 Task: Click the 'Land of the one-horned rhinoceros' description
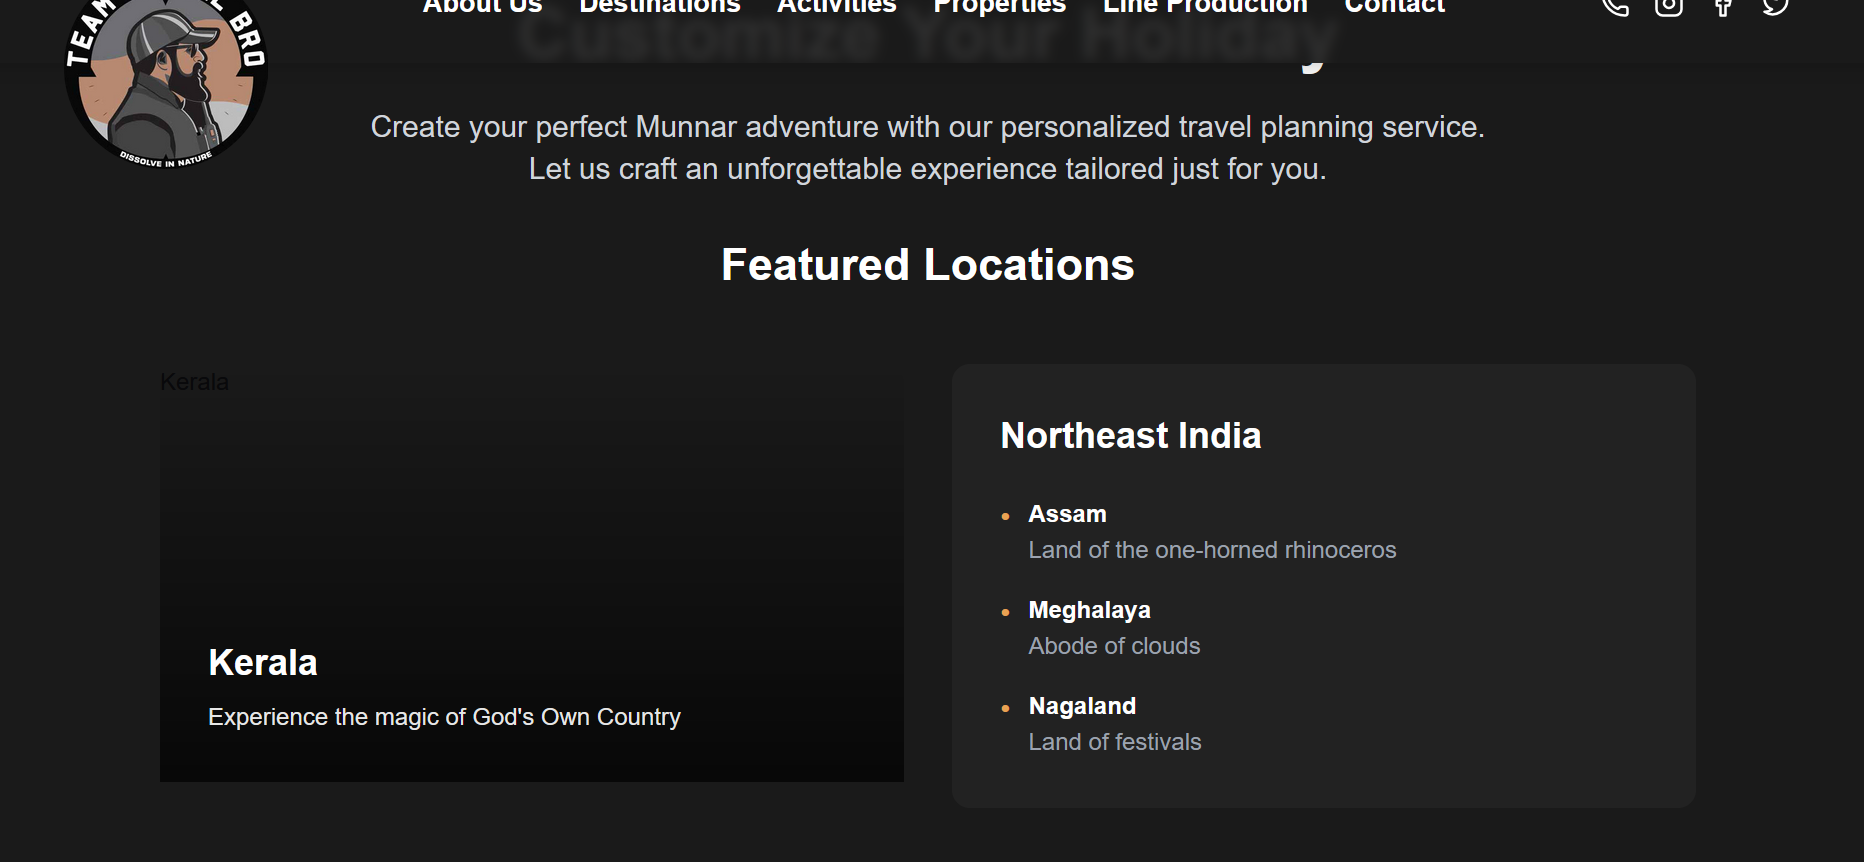pos(1212,550)
